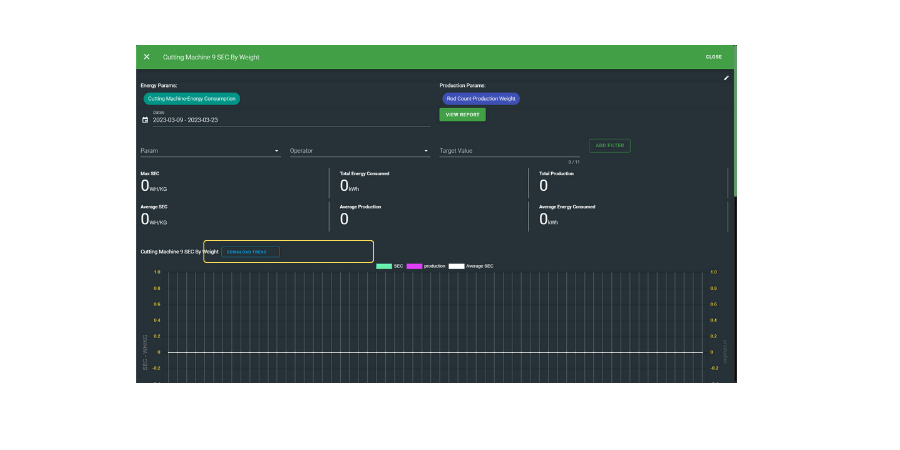The height and width of the screenshot is (450, 900).
Task: Click the white Average SEC line in the chart
Action: click(x=435, y=352)
